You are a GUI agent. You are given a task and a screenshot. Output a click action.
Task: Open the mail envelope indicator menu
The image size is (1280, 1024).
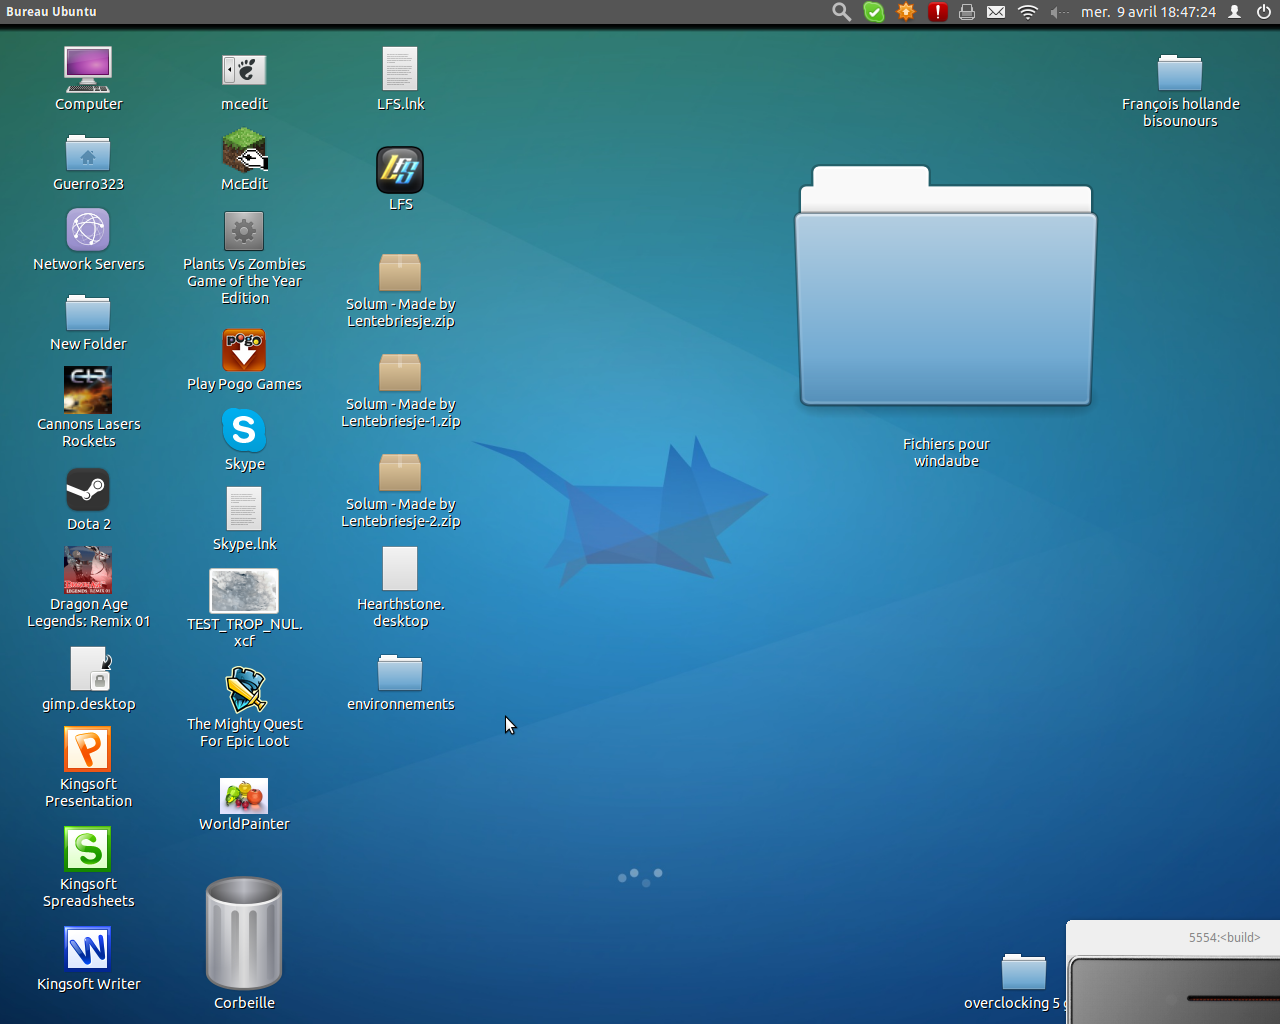(996, 12)
